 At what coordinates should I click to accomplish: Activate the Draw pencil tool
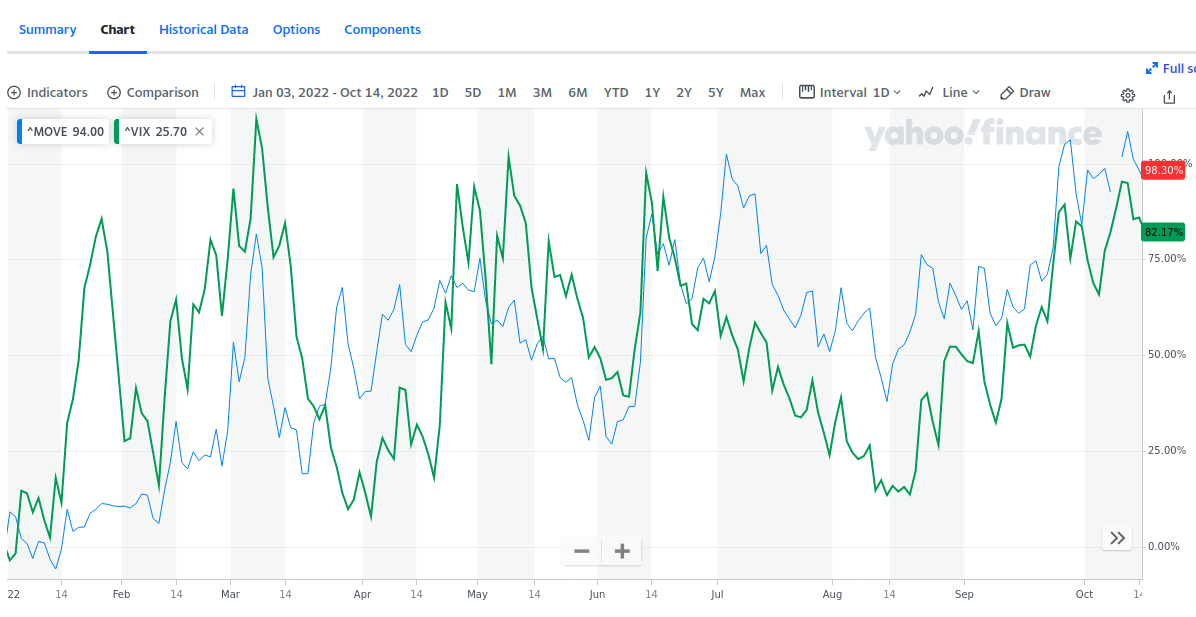click(1025, 92)
